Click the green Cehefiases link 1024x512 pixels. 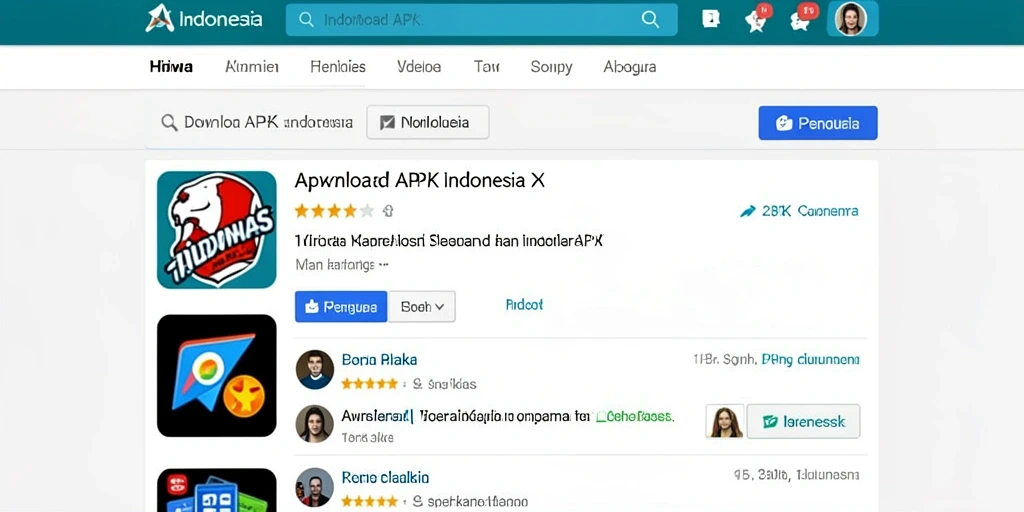[635, 416]
